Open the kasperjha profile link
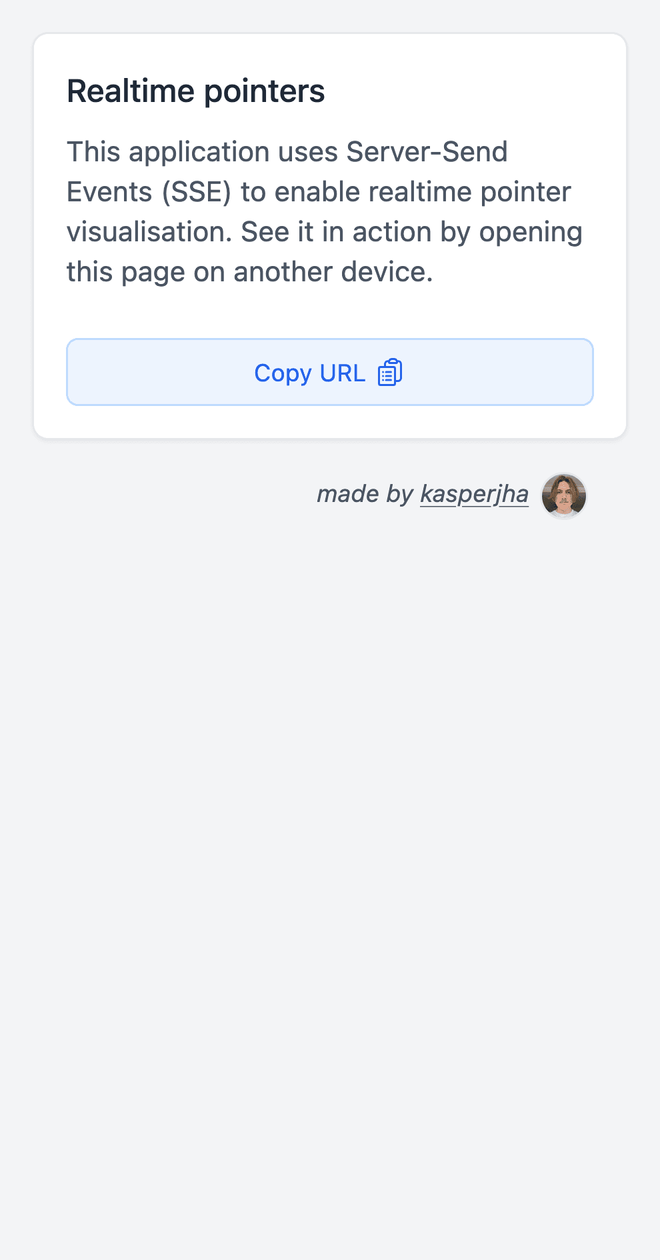Image resolution: width=660 pixels, height=1260 pixels. 474,494
